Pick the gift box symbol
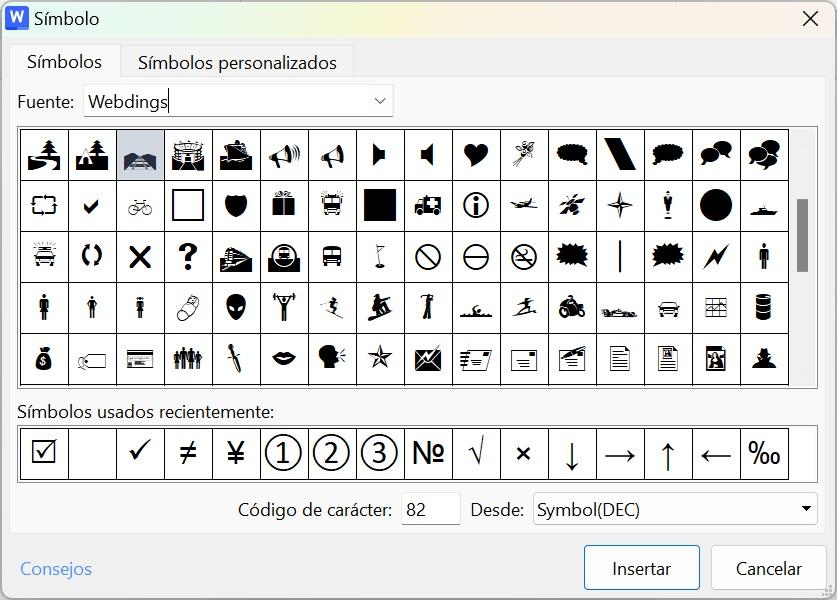The width and height of the screenshot is (837, 600). (x=284, y=206)
